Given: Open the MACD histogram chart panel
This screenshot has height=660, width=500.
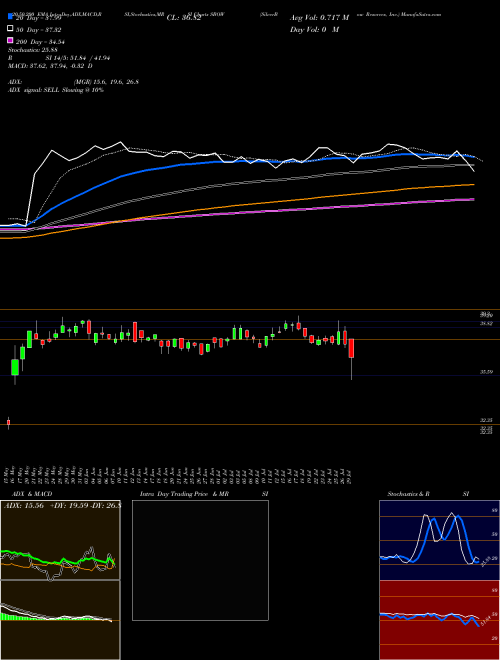Looking at the screenshot, I should tap(60, 620).
